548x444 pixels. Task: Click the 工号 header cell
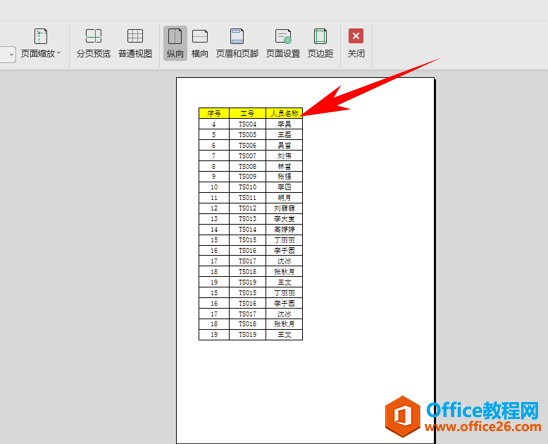[x=247, y=113]
